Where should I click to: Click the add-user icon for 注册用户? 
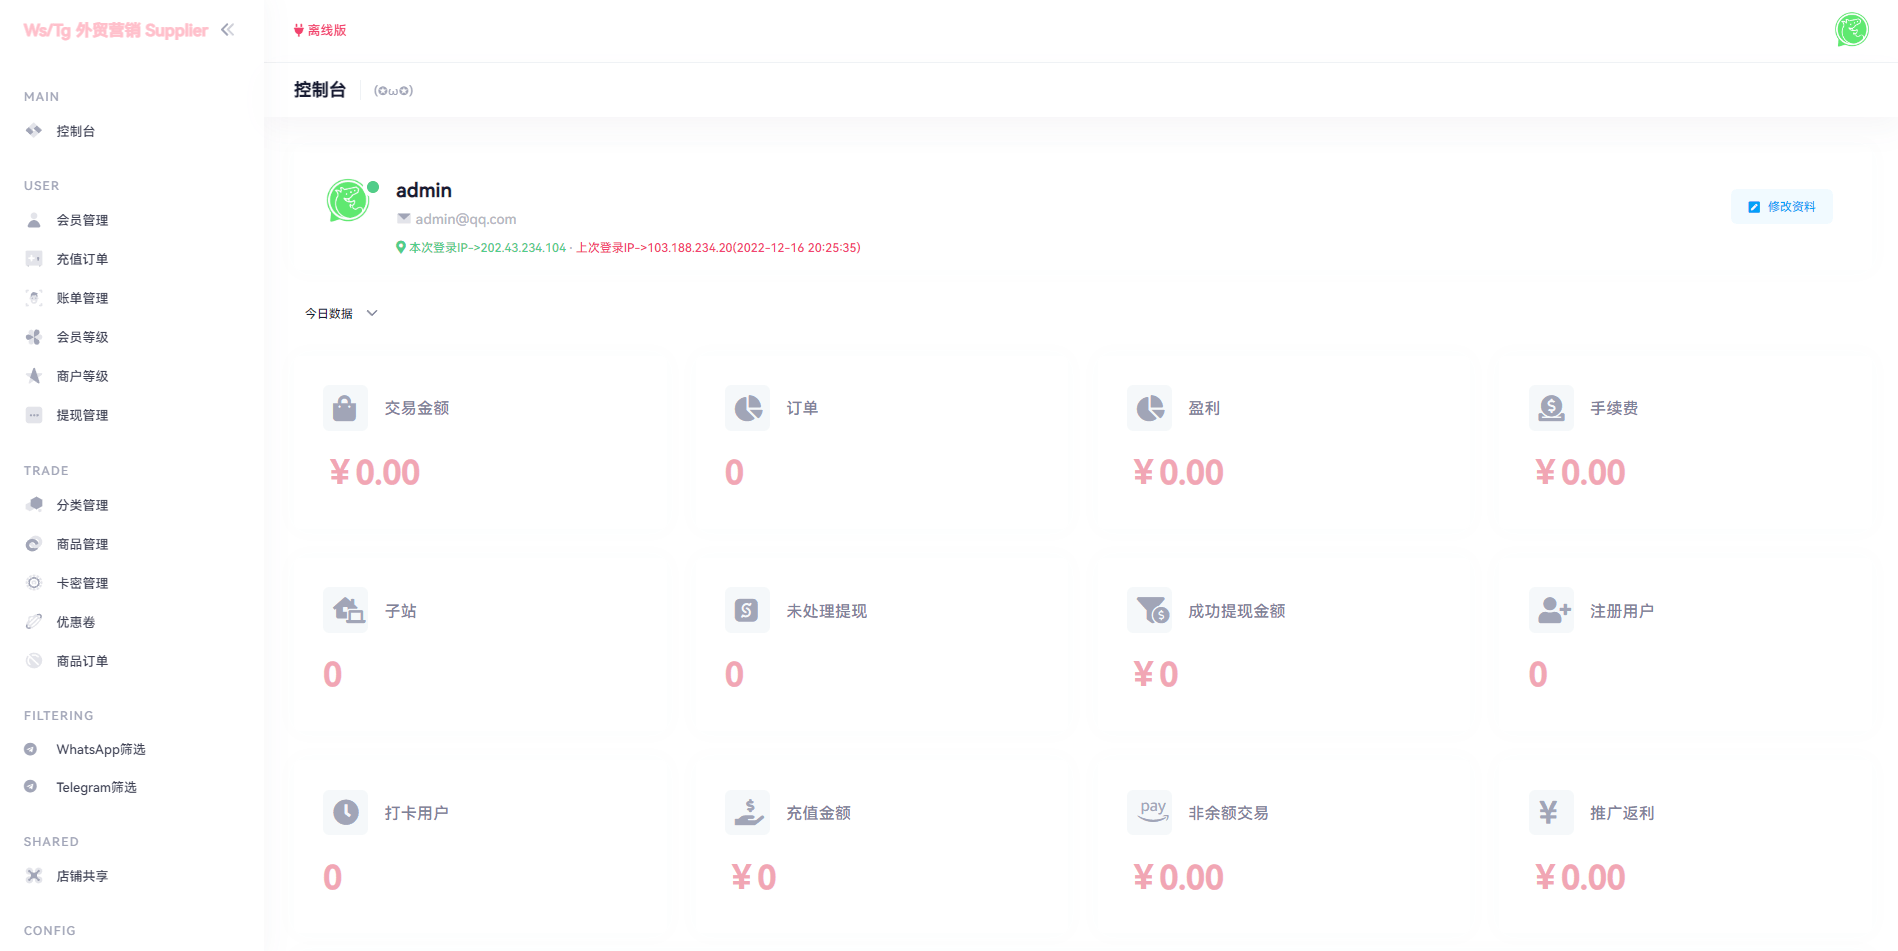point(1551,610)
